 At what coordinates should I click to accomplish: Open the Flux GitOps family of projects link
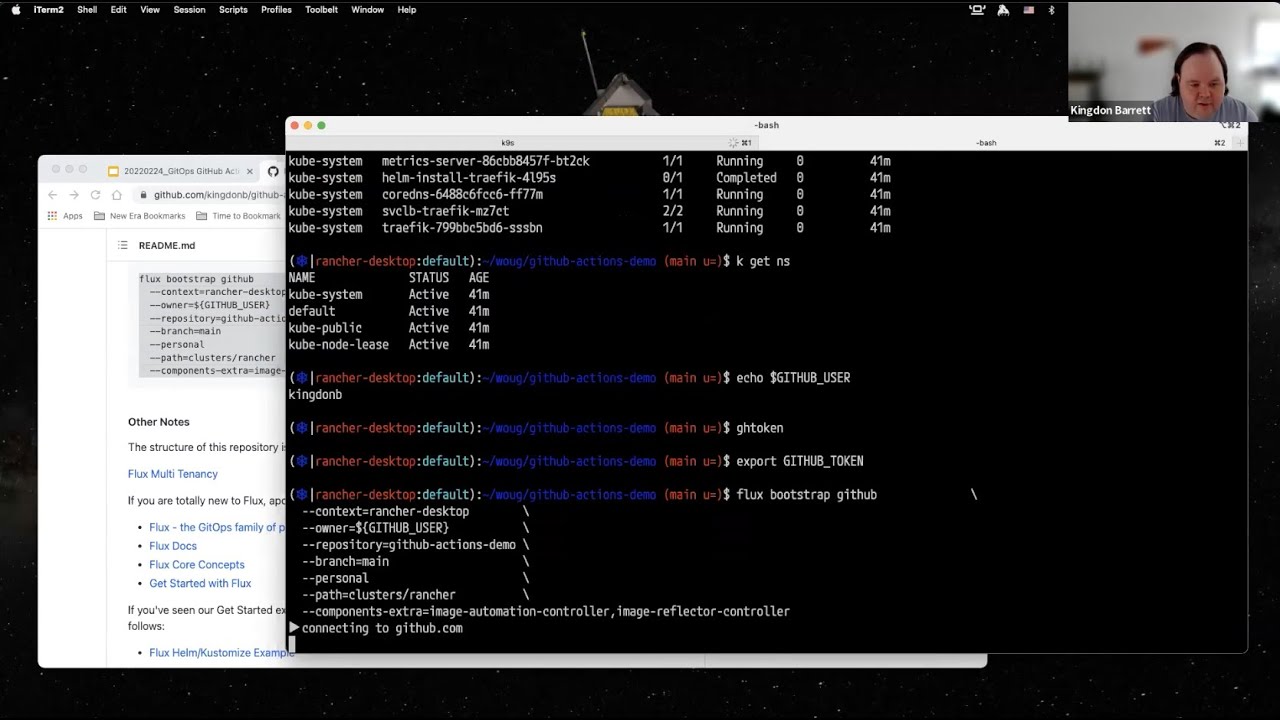click(217, 527)
